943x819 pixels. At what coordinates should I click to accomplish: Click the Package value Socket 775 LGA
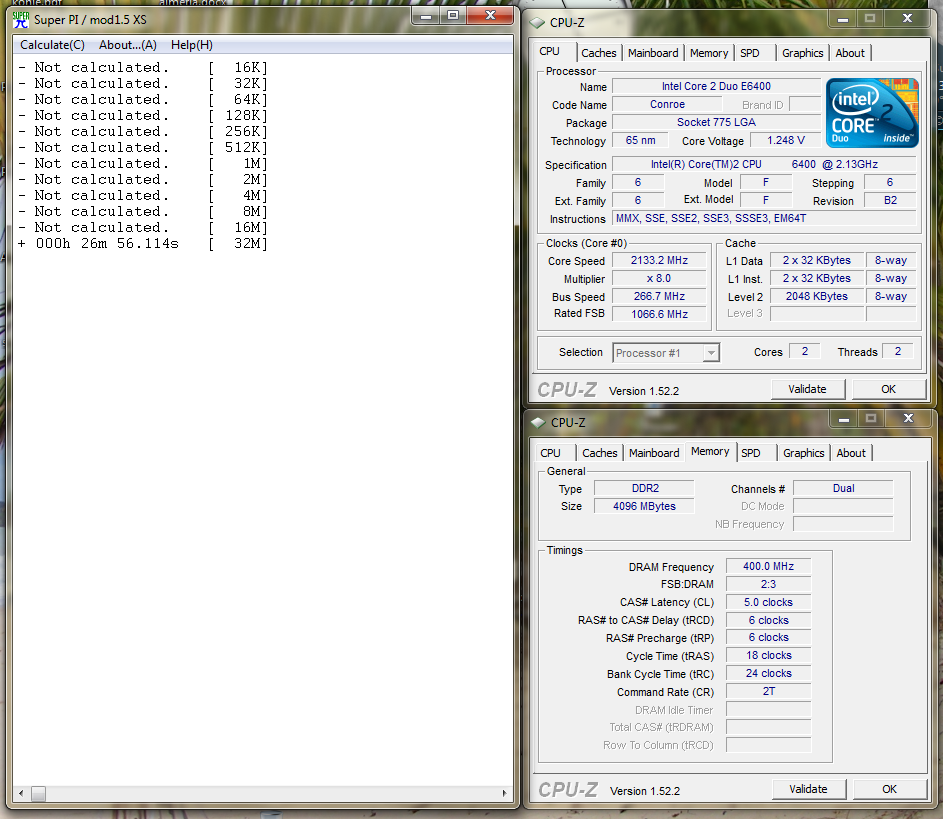716,123
